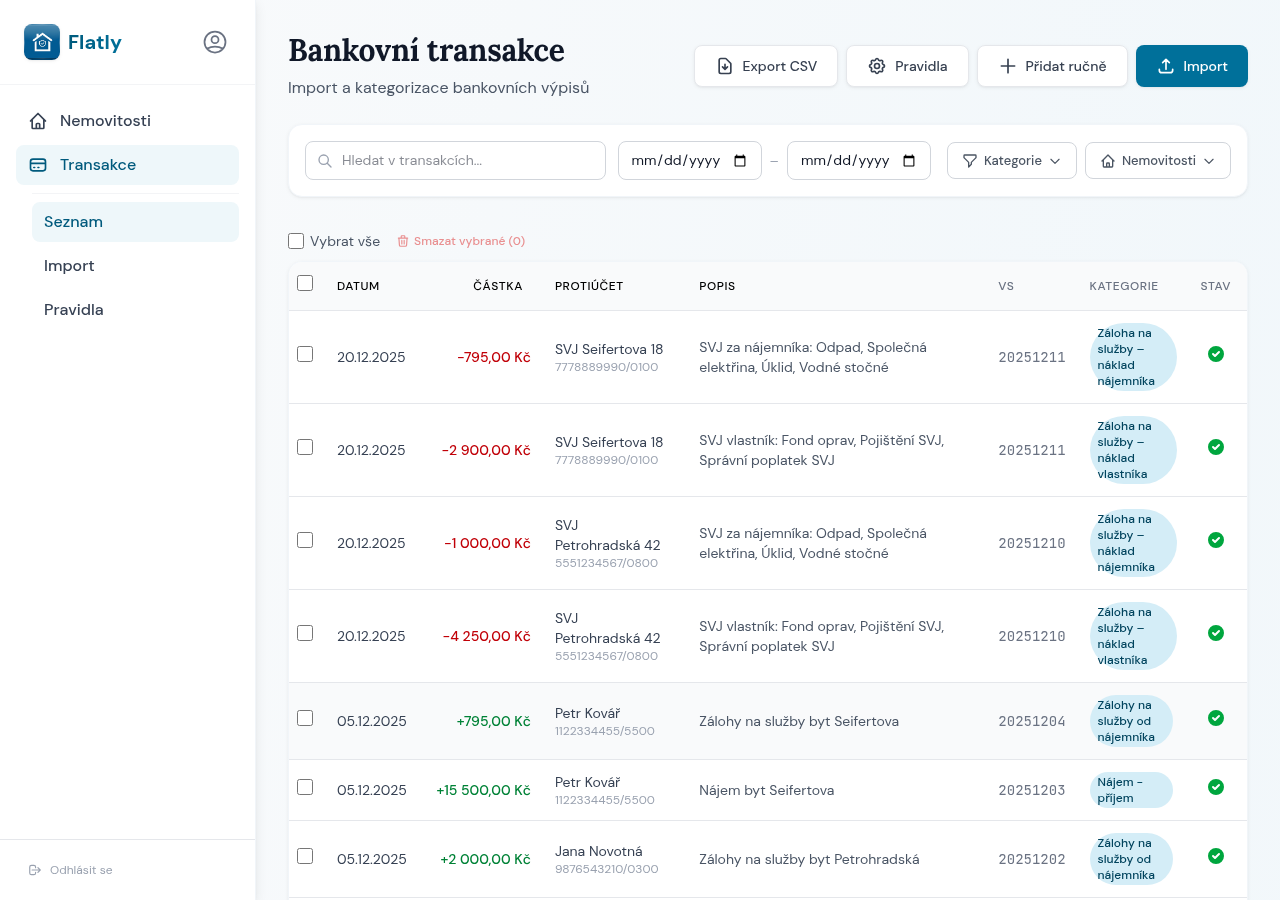
Task: Check the row for Petr Kovář rent payment
Action: [x=305, y=787]
